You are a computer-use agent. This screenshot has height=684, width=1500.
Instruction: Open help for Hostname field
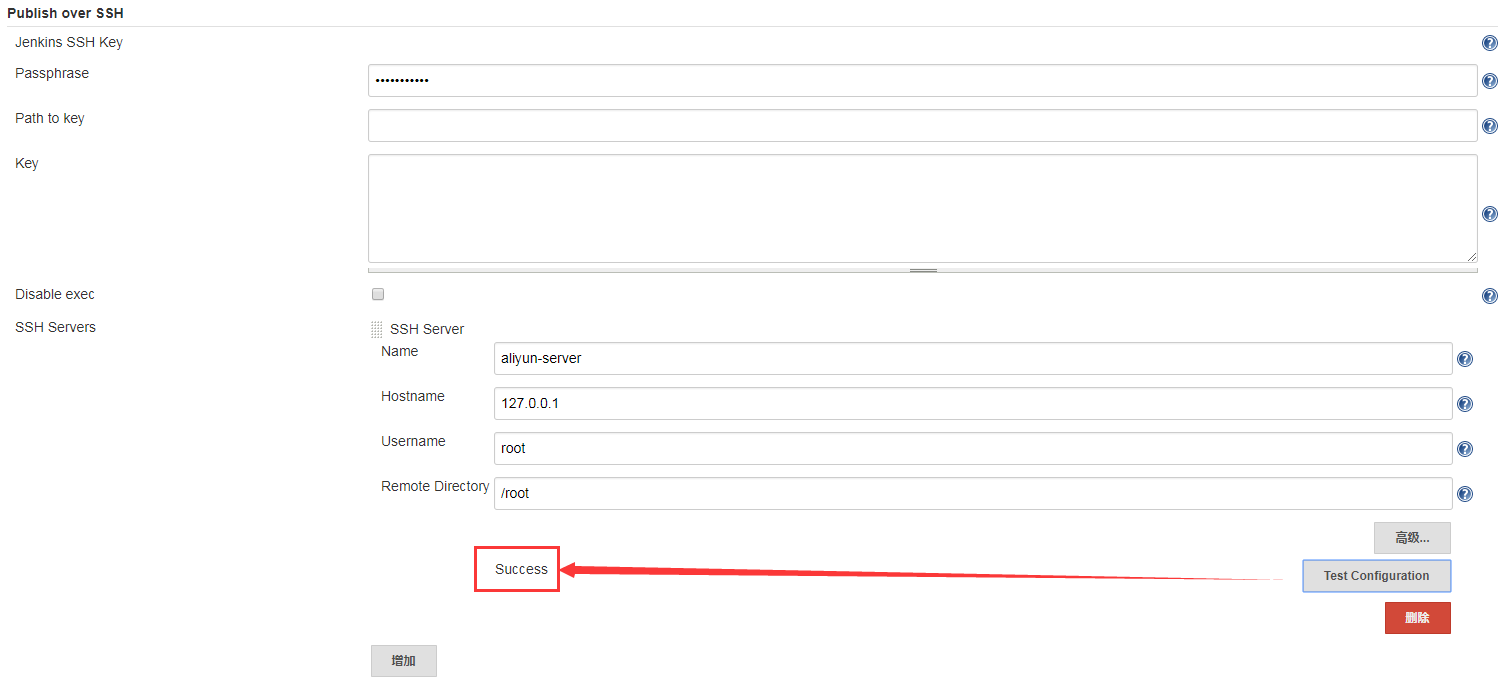(x=1464, y=404)
